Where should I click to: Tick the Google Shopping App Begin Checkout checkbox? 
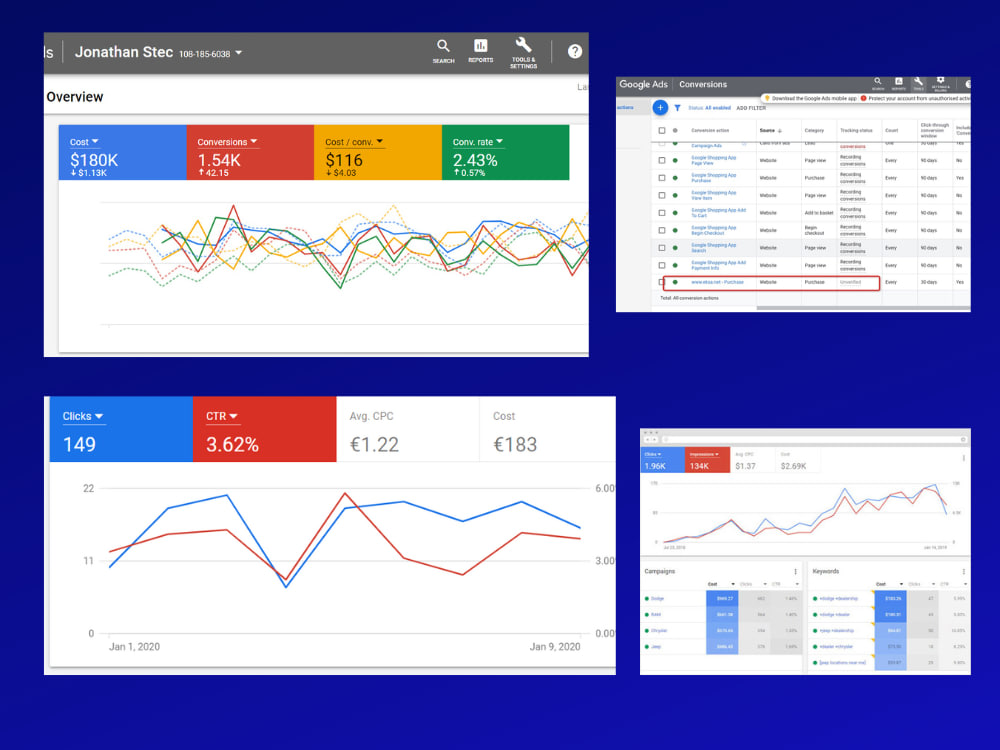coord(661,230)
